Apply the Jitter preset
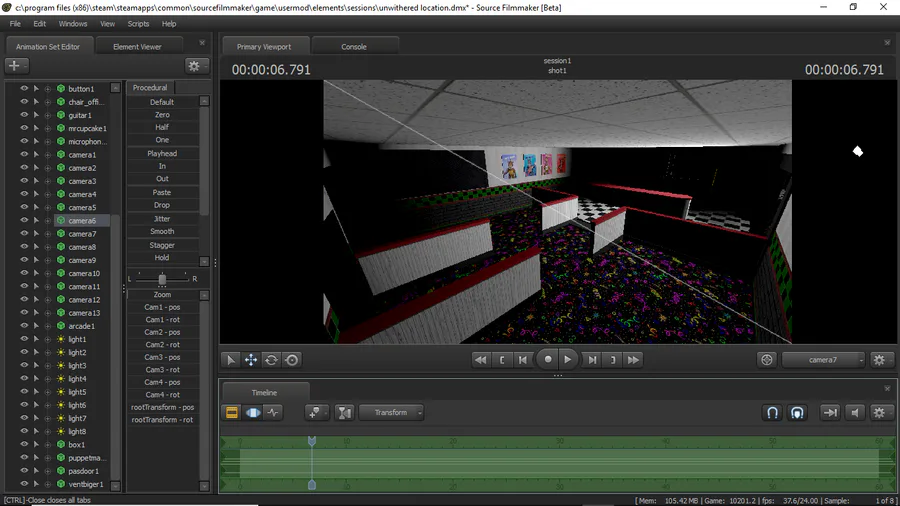This screenshot has width=900, height=506. (x=162, y=219)
